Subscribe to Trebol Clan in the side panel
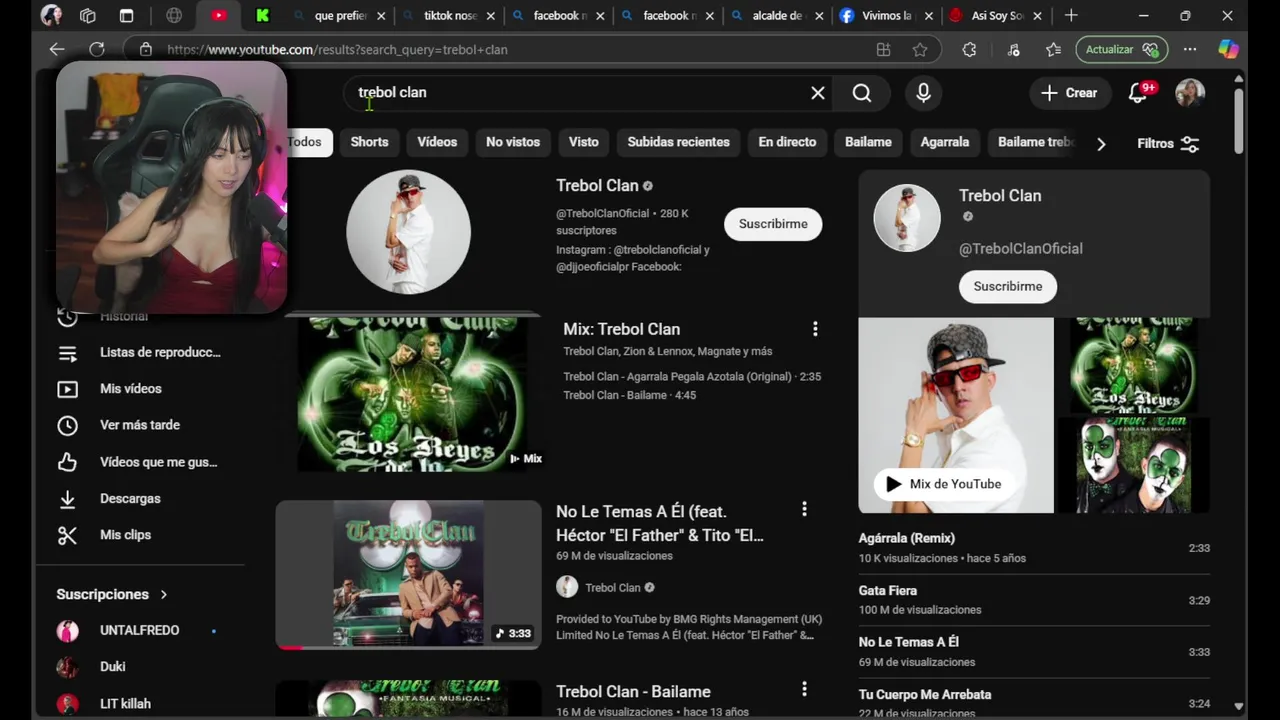 point(1008,286)
